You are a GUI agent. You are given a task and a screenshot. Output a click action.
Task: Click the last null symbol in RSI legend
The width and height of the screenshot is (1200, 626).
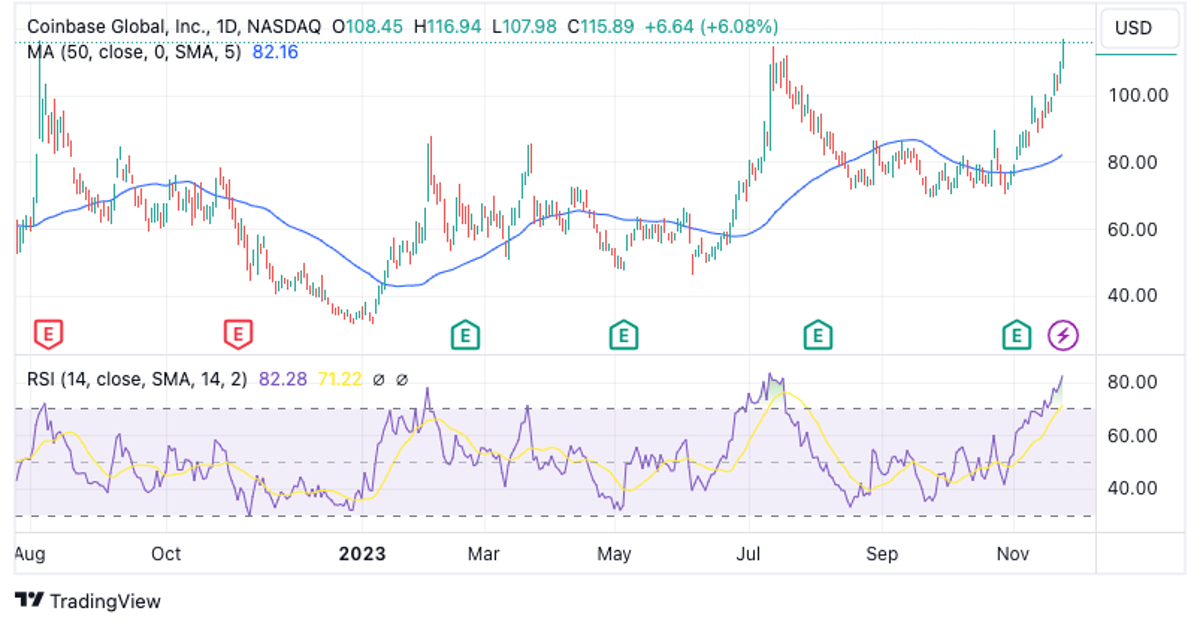pyautogui.click(x=402, y=380)
